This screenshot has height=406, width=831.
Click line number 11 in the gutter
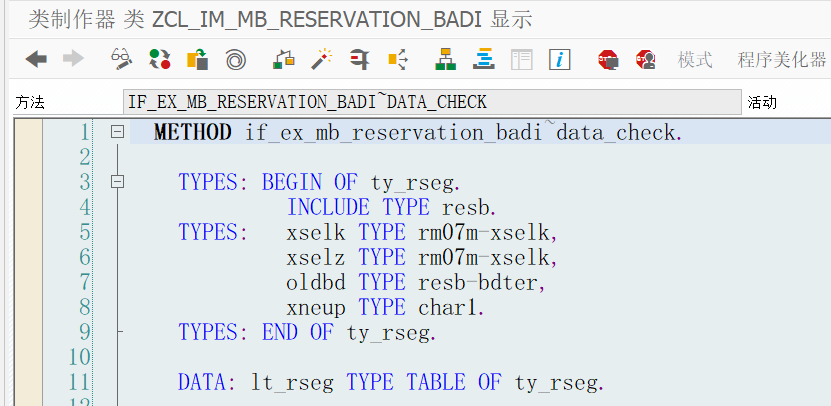80,382
